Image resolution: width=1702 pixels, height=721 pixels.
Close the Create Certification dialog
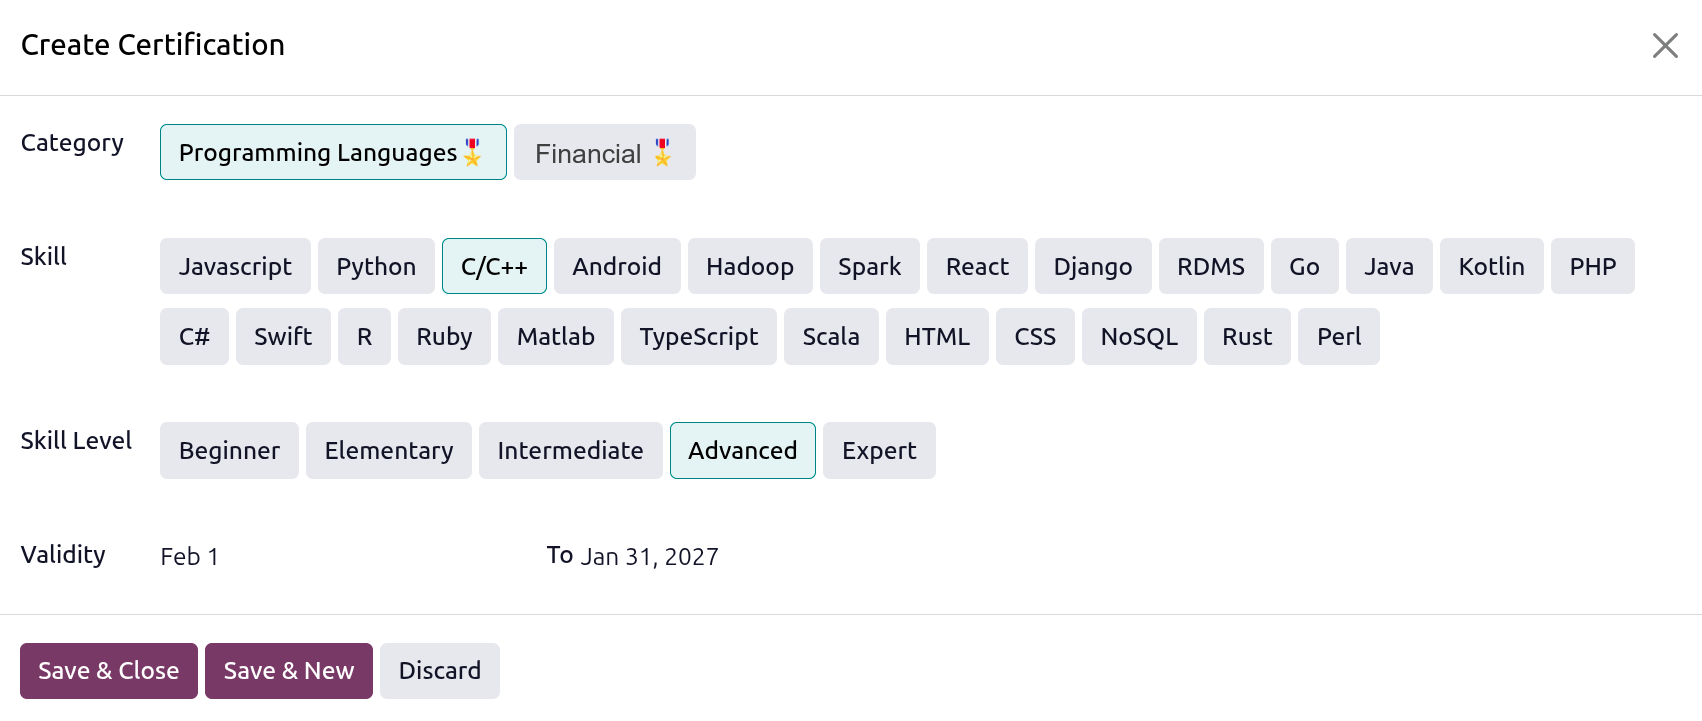pyautogui.click(x=1665, y=45)
